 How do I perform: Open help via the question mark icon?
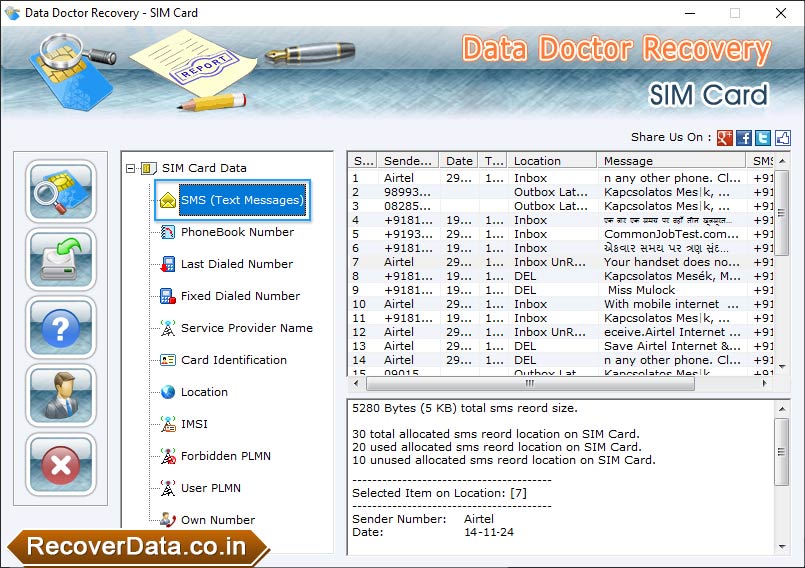pyautogui.click(x=61, y=328)
